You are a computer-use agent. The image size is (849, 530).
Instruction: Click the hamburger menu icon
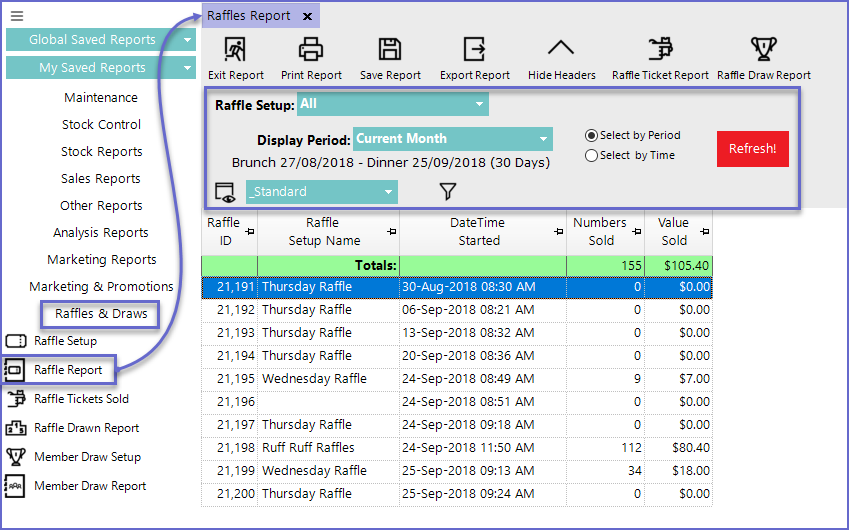[x=17, y=16]
